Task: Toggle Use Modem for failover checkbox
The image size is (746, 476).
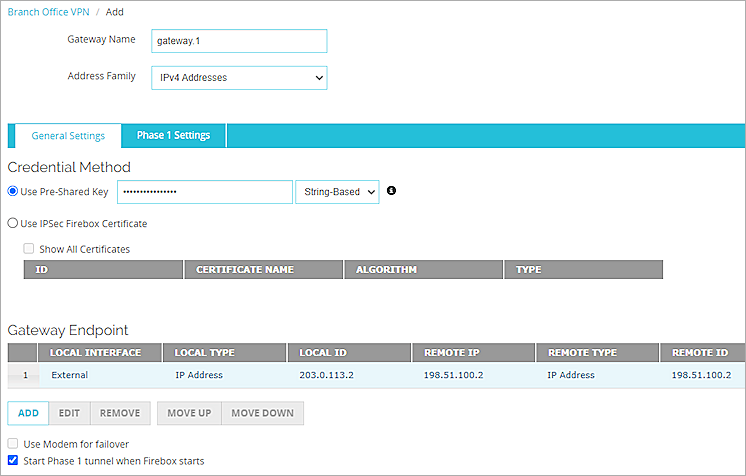Action: (x=13, y=444)
